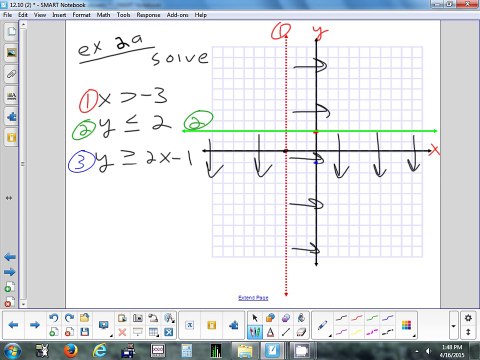
Task: Go to next page in the bottom toolbar
Action: 35,325
